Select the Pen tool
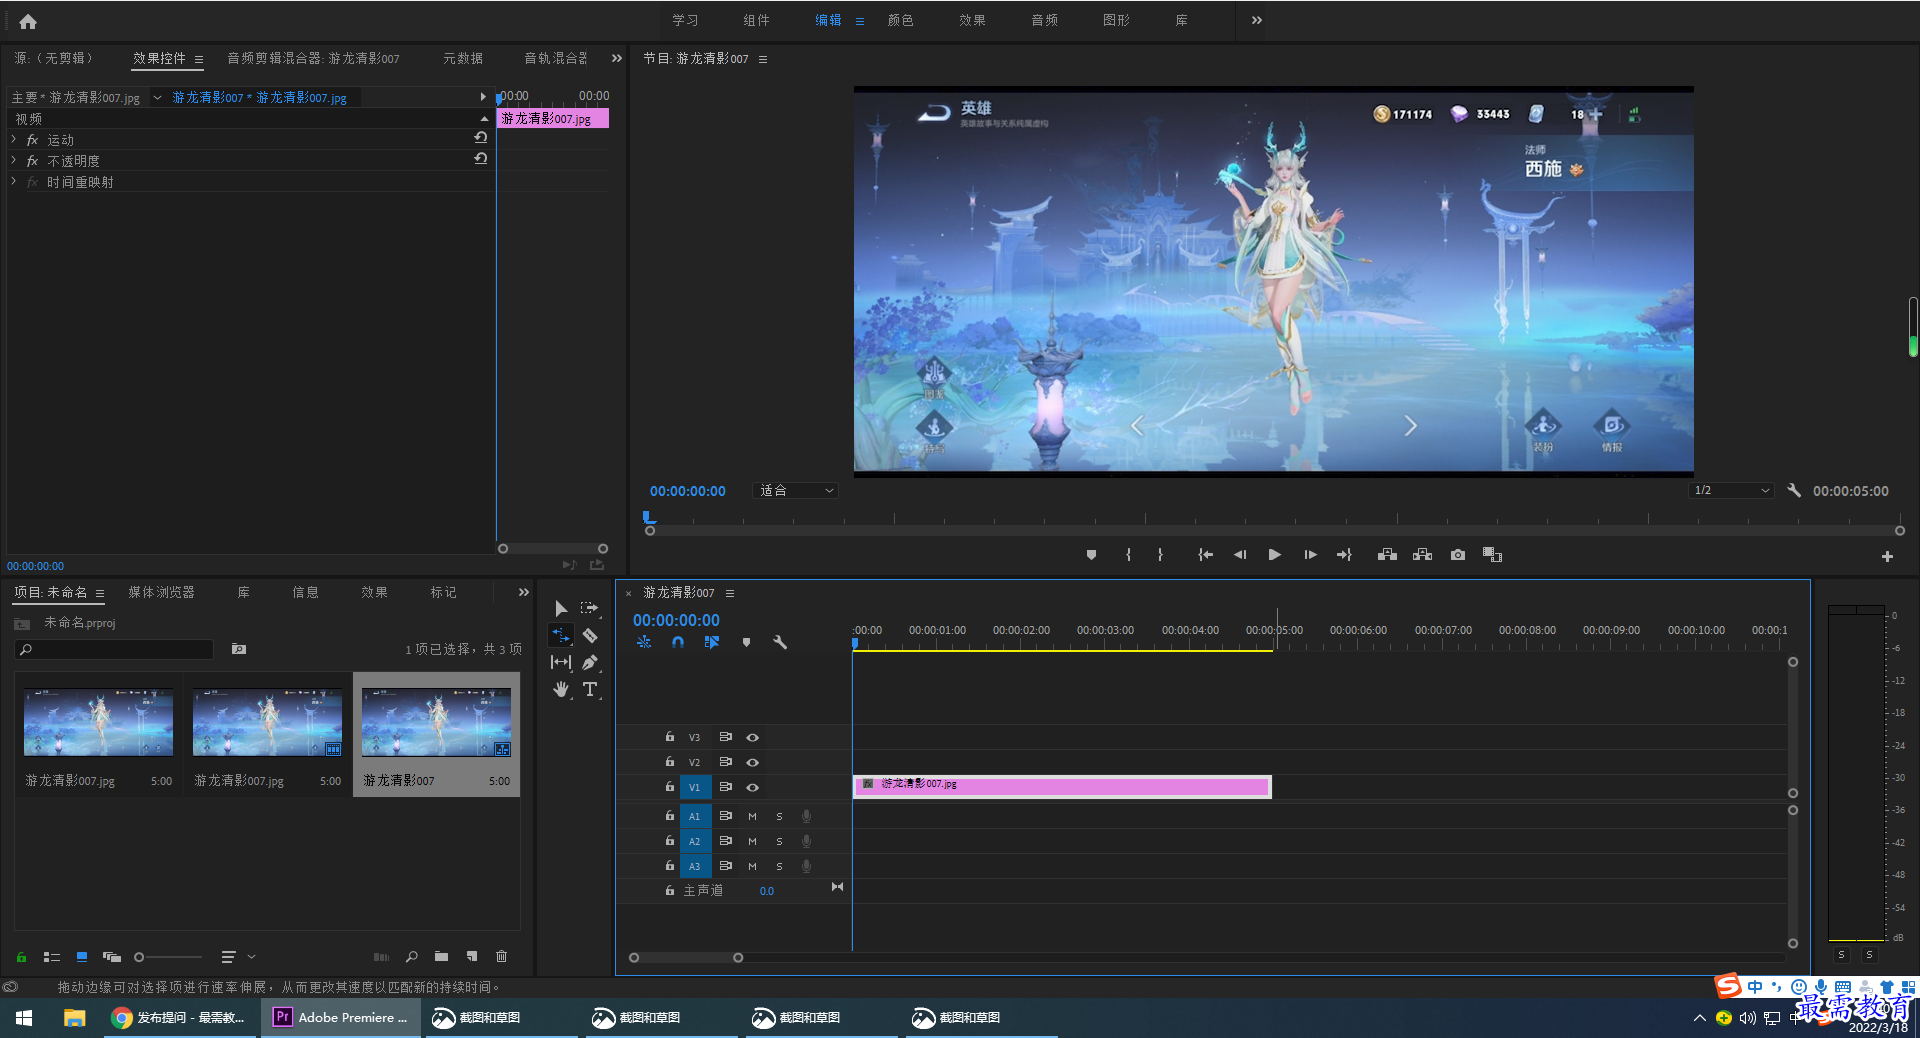 (590, 662)
